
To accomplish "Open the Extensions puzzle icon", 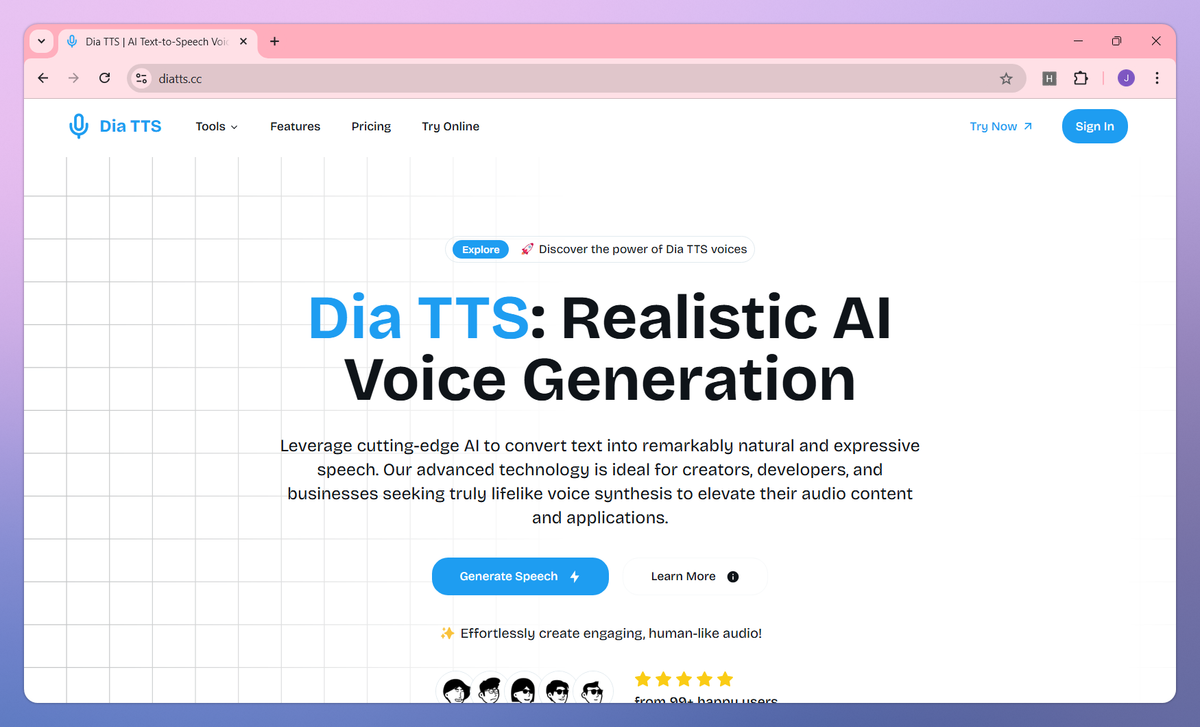I will [x=1080, y=78].
